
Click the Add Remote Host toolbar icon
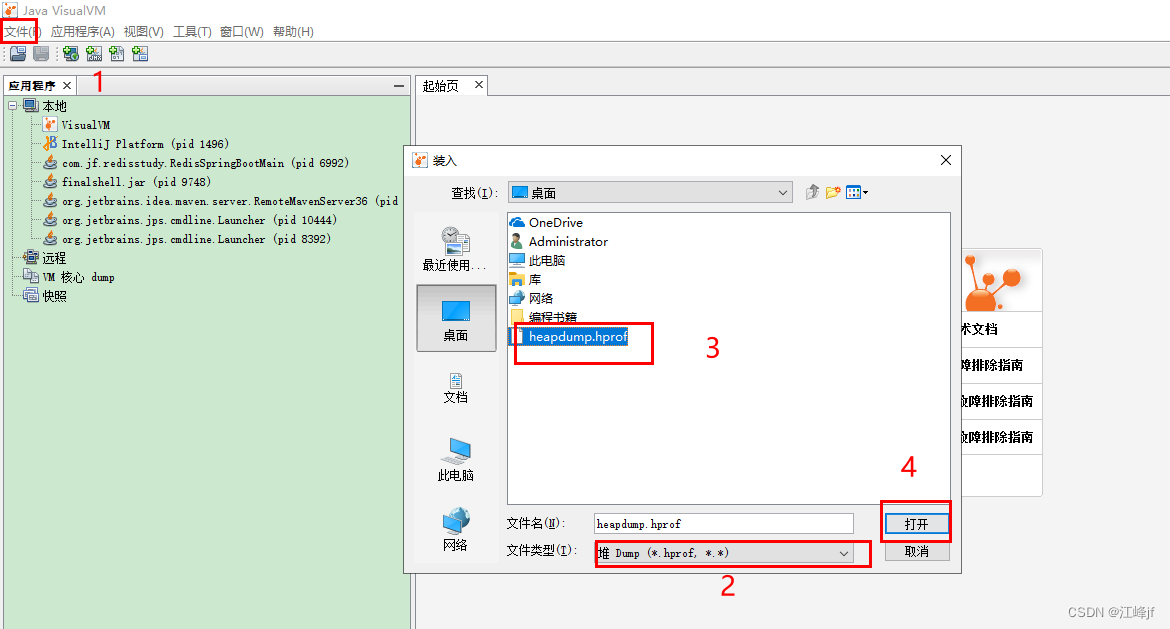[x=71, y=54]
